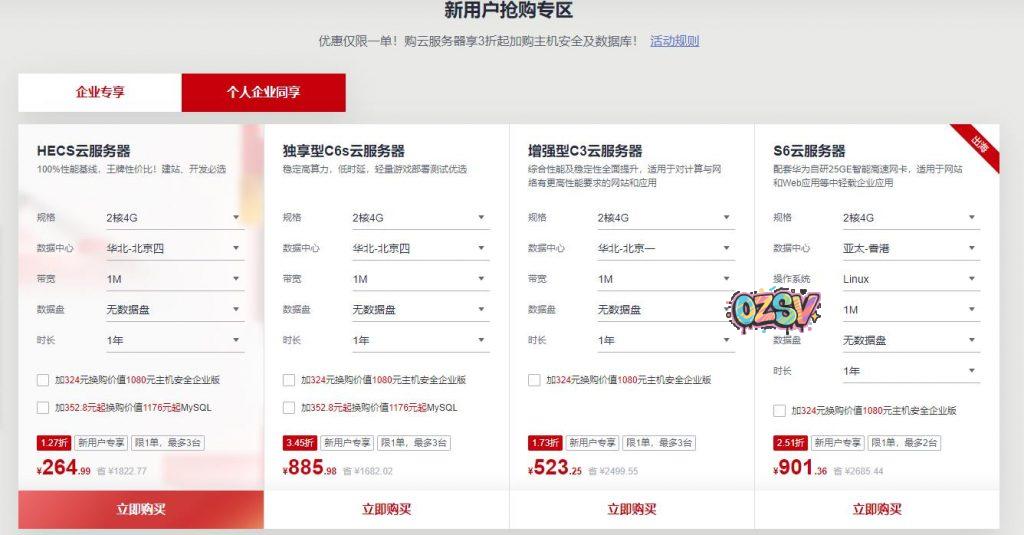Check the MySQL add-on for C6s server
The width and height of the screenshot is (1024, 535).
click(x=289, y=407)
